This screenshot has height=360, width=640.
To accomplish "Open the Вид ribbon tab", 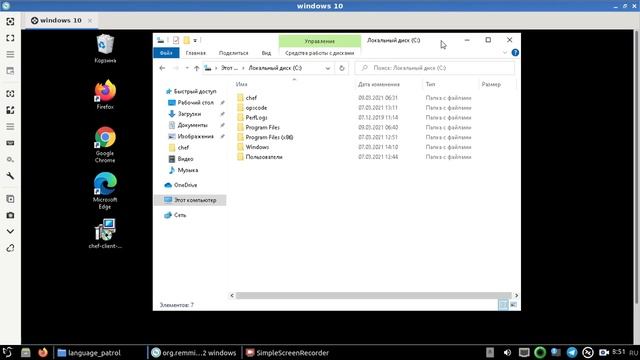I will click(266, 53).
